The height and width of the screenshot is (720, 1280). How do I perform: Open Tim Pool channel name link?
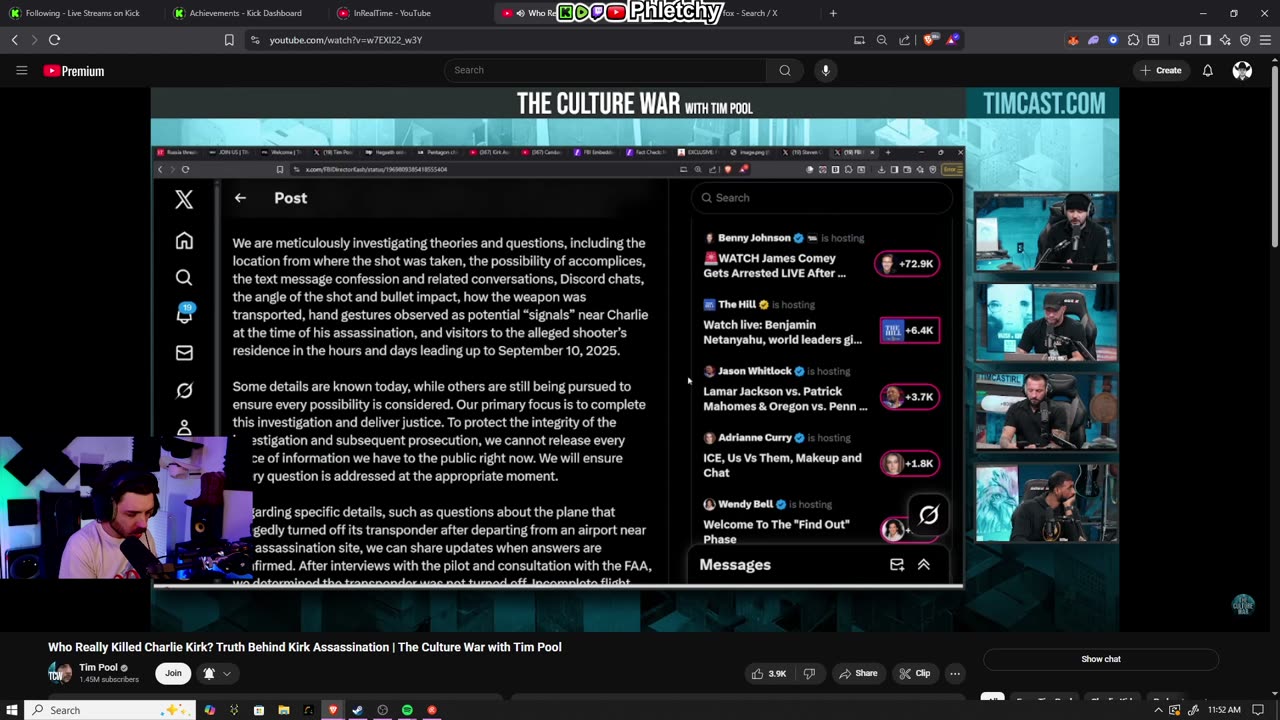98,667
